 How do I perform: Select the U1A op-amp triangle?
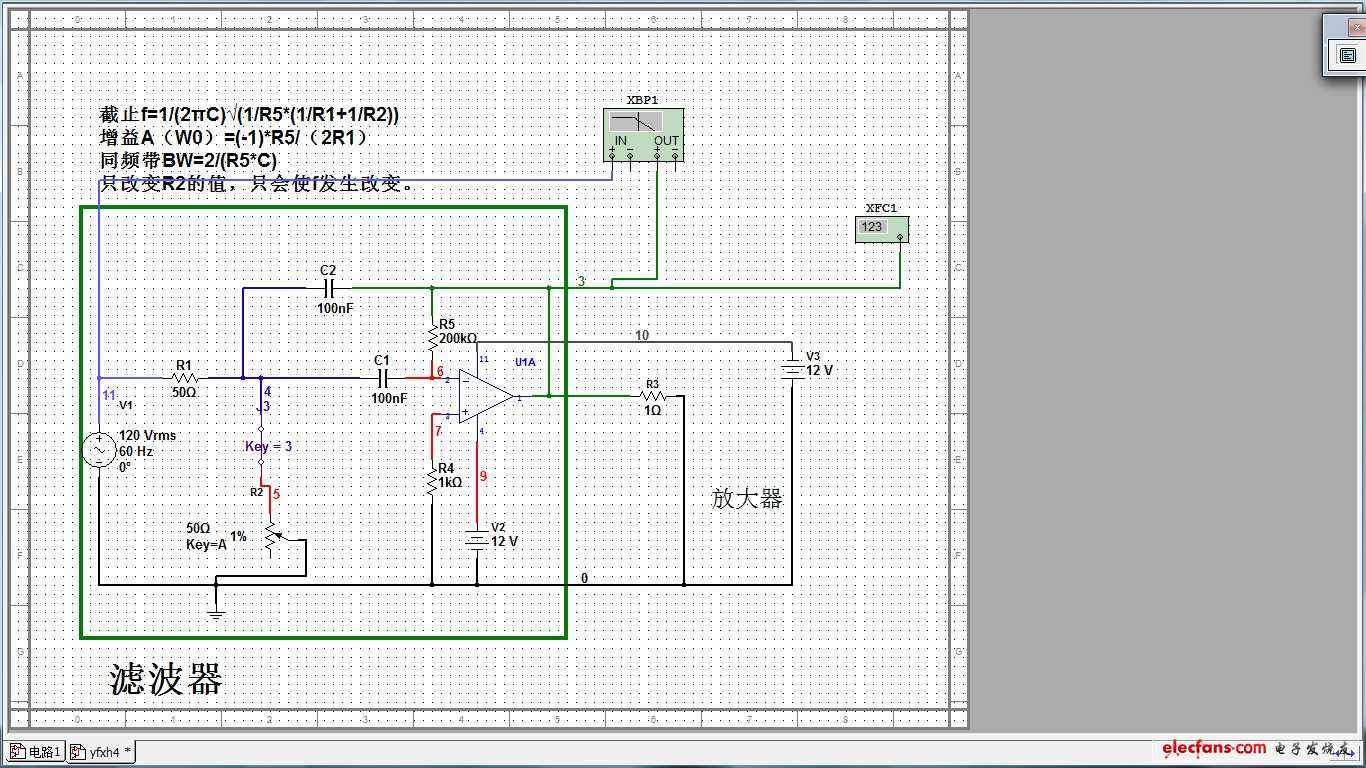(x=485, y=396)
